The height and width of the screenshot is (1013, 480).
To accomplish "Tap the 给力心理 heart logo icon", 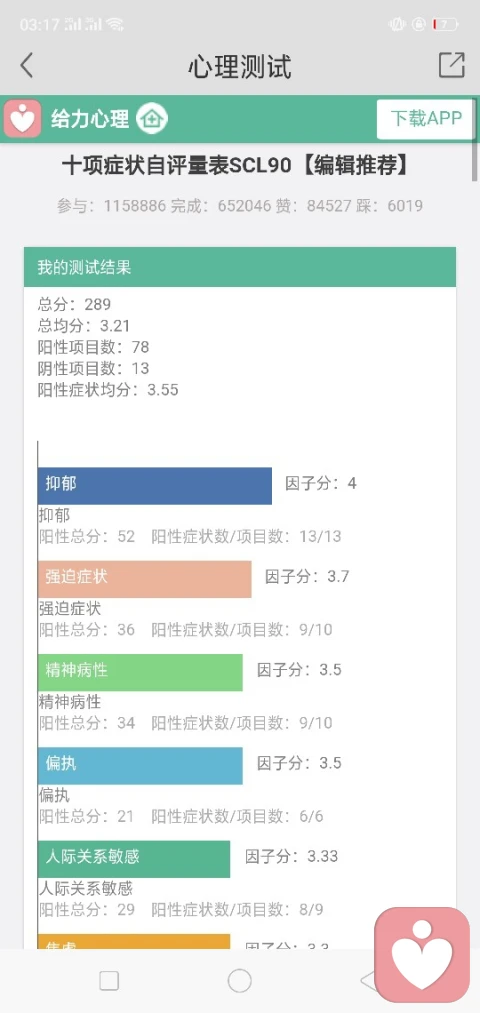I will (23, 119).
